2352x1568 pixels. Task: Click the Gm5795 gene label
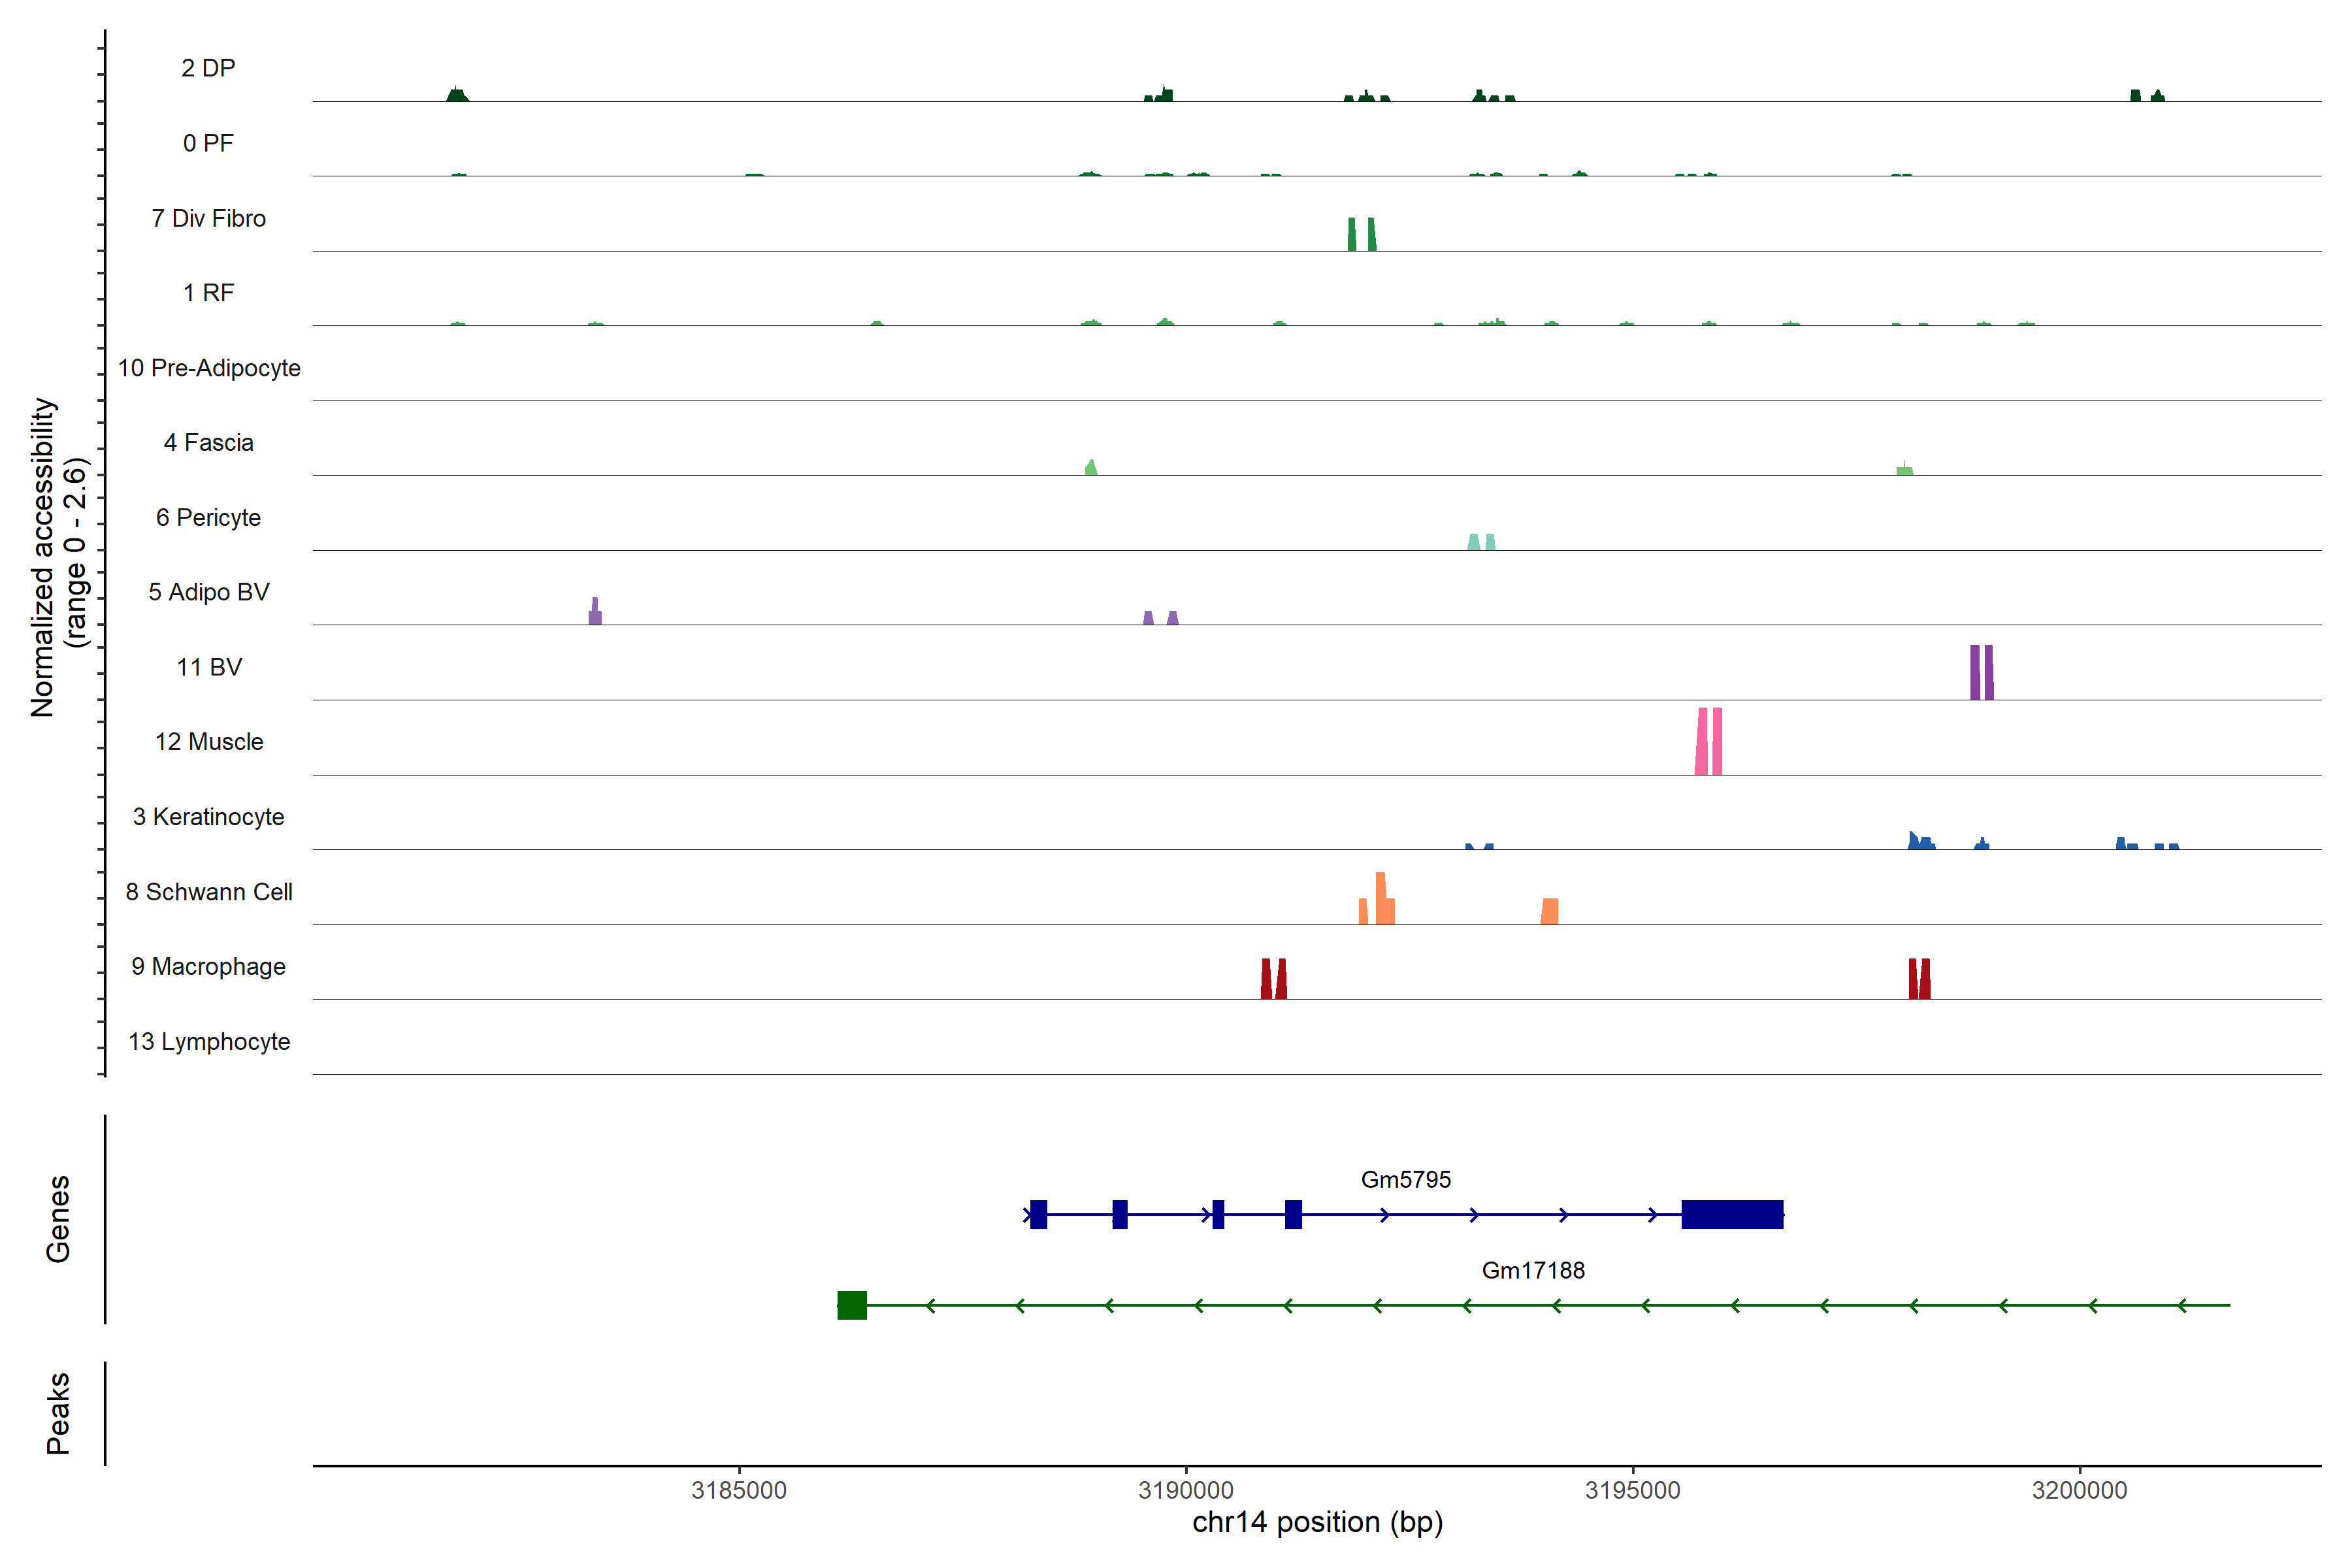(x=1405, y=1179)
